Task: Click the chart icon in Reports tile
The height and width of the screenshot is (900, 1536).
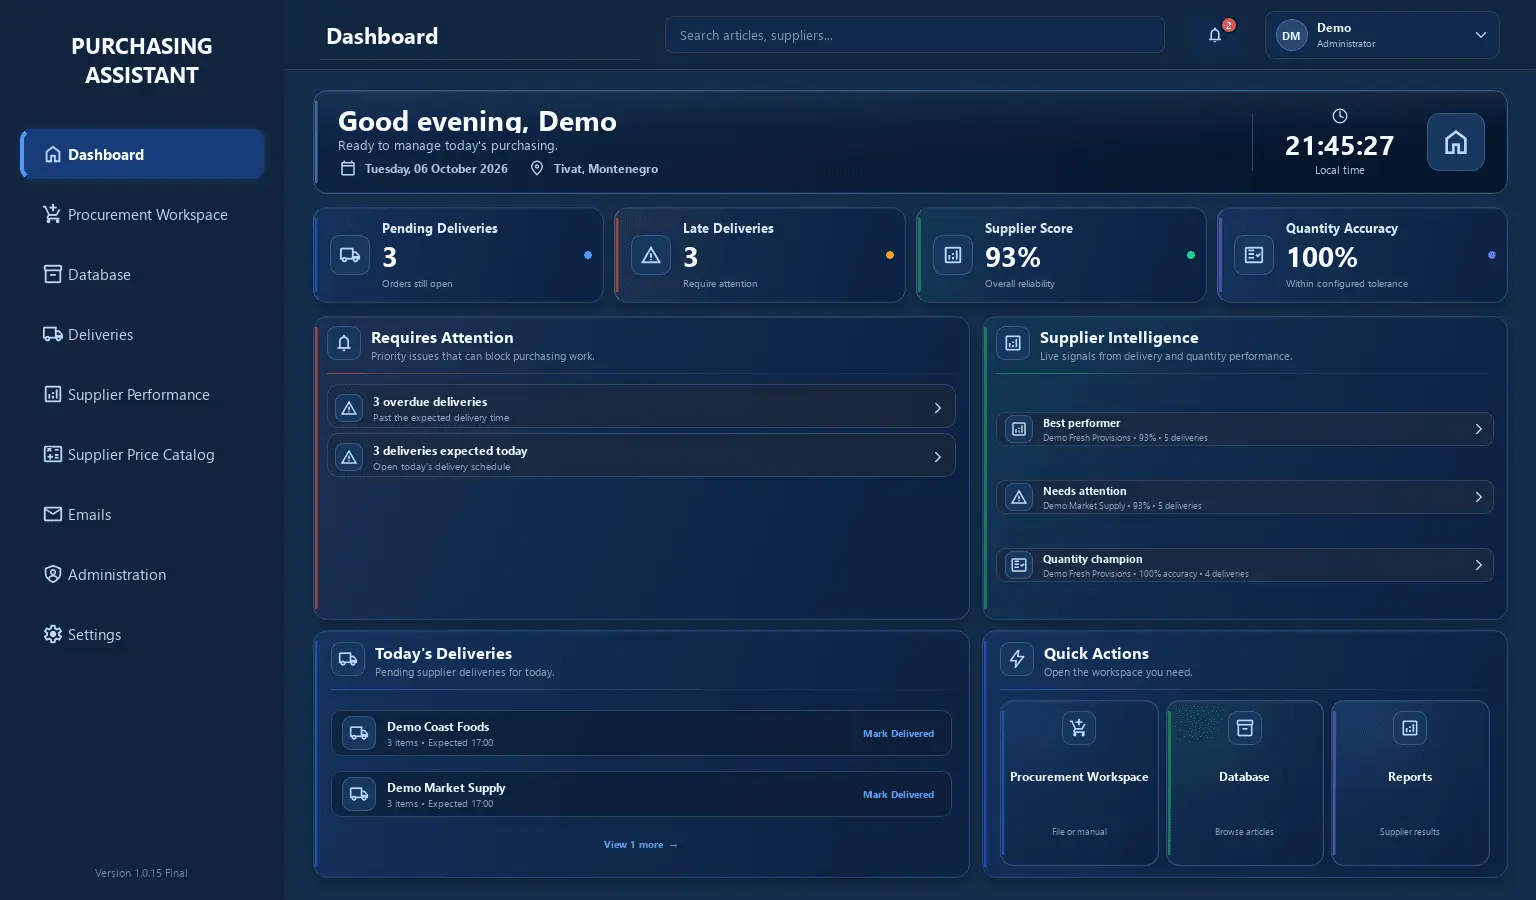Action: (x=1410, y=728)
